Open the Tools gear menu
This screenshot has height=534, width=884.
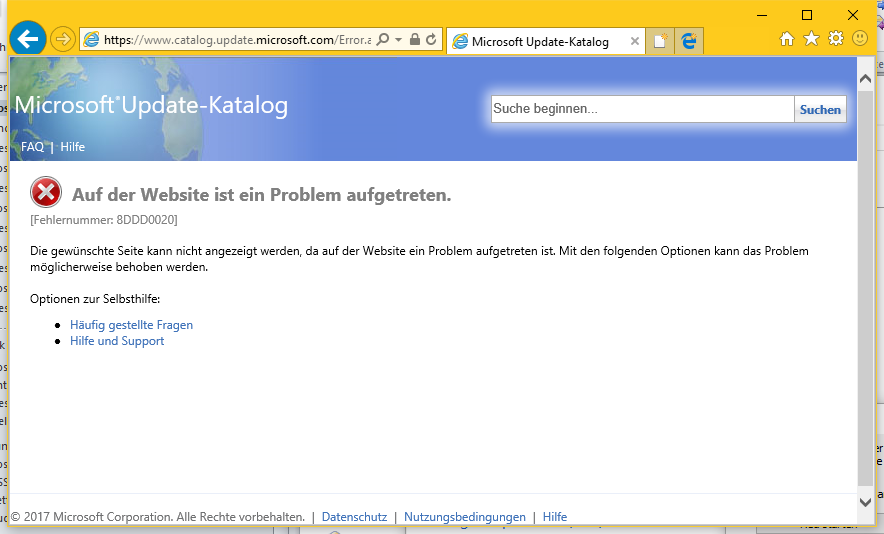click(x=836, y=38)
